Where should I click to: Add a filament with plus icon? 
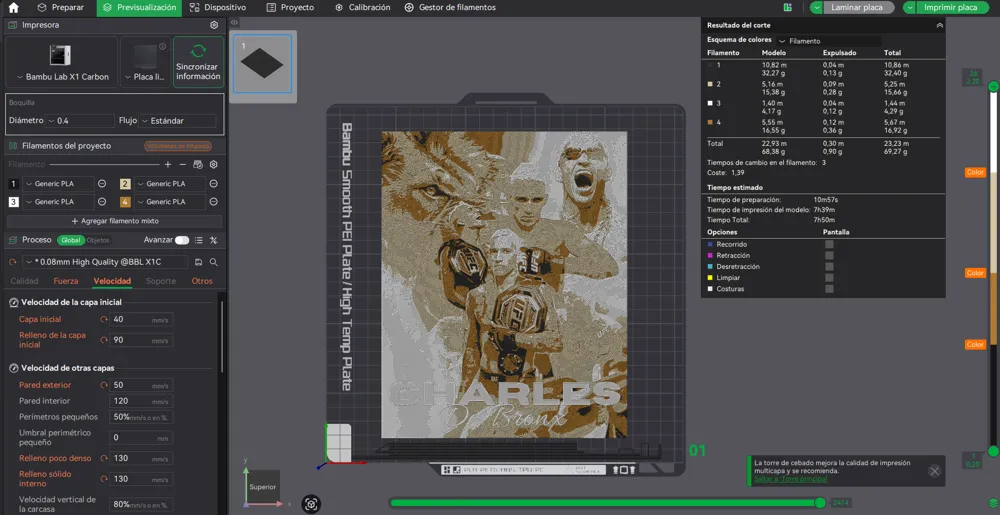point(168,164)
